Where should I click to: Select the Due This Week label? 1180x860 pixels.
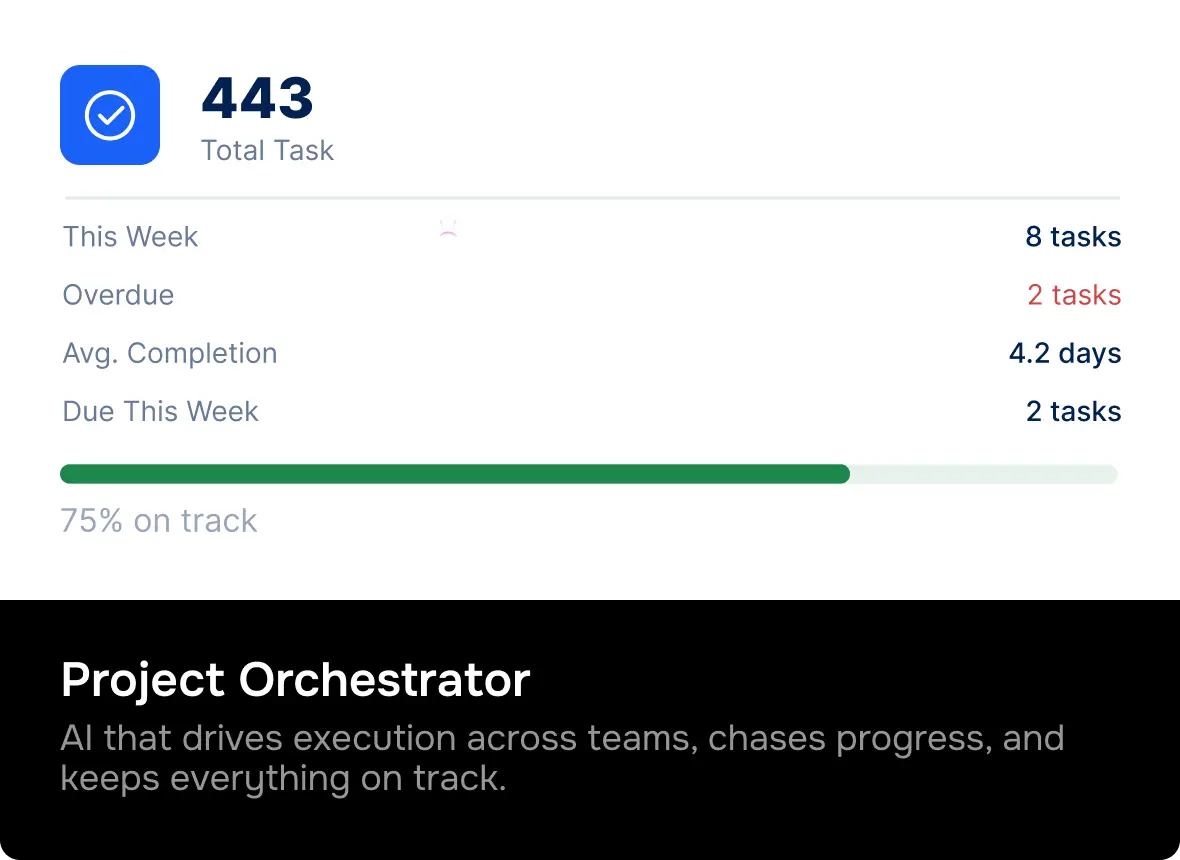tap(160, 411)
